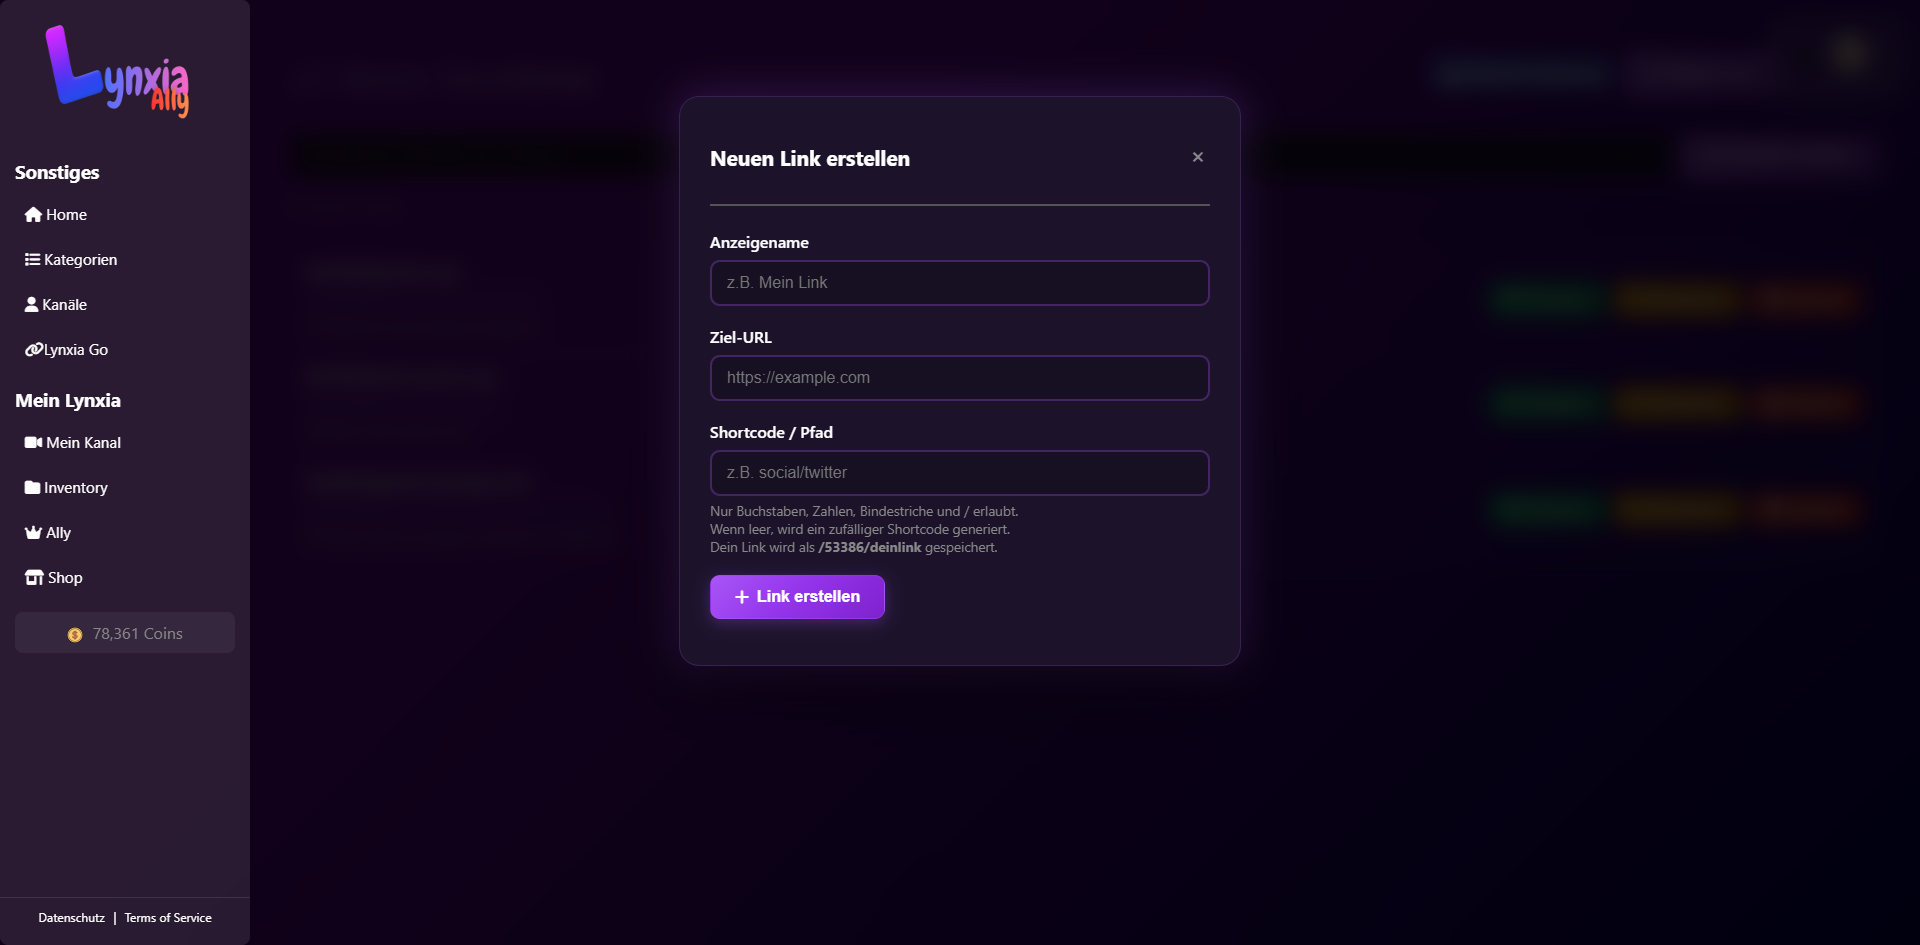Click the Ally crown icon
Image resolution: width=1920 pixels, height=945 pixels.
33,533
